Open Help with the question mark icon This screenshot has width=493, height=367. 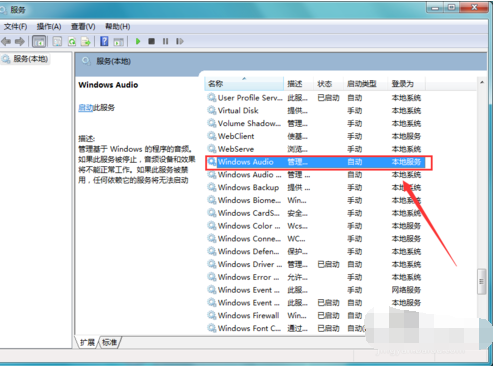(x=104, y=41)
